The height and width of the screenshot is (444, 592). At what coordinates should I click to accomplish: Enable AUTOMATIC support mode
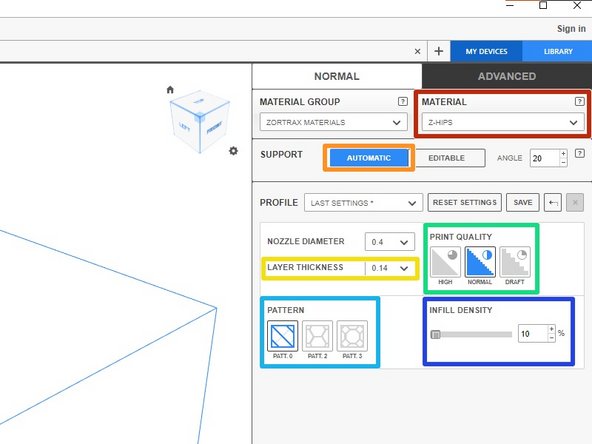pyautogui.click(x=369, y=158)
